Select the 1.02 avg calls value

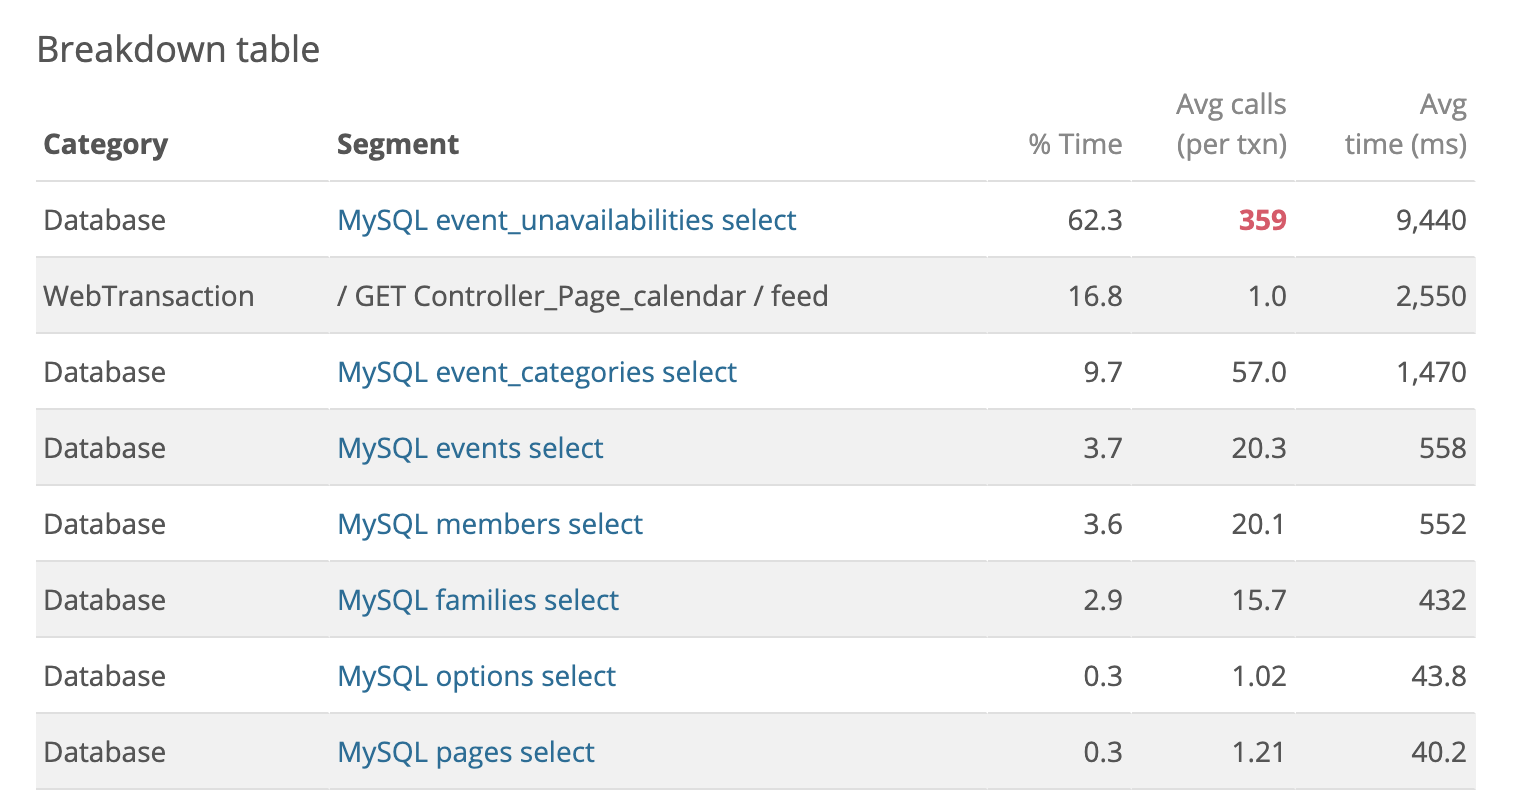point(1259,676)
